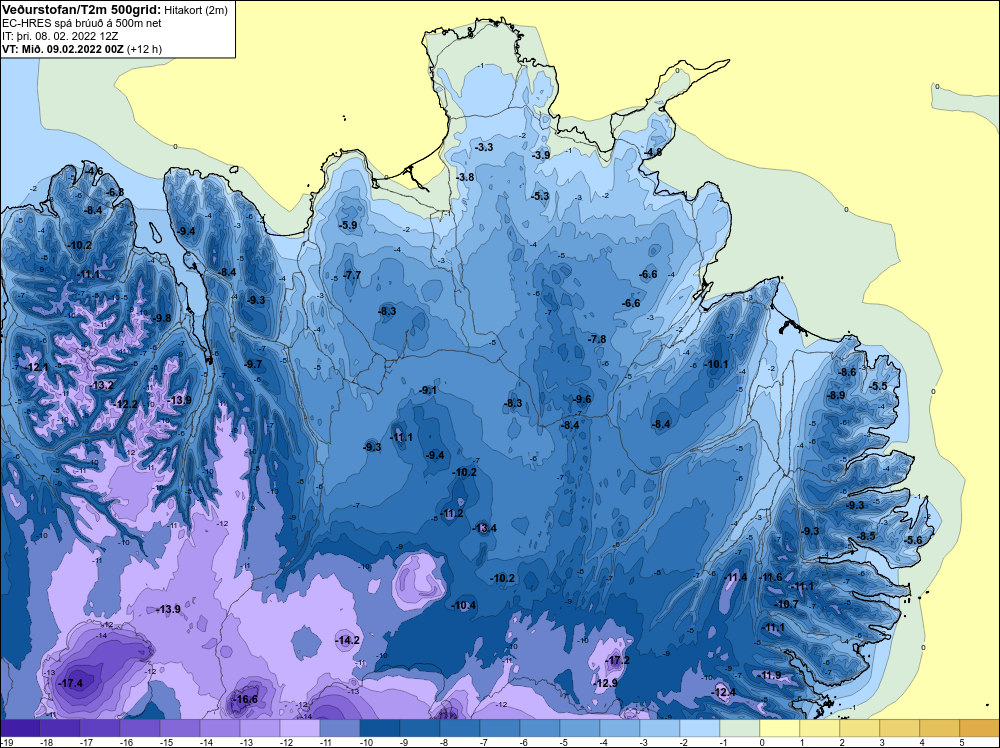Screen dimensions: 1000x748
Task: Click valid time VT: Mið. 09.02.2022 00Z
Action: tap(63, 48)
